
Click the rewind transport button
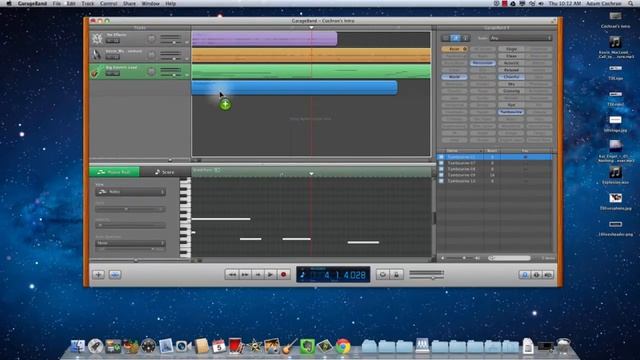[x=232, y=275]
